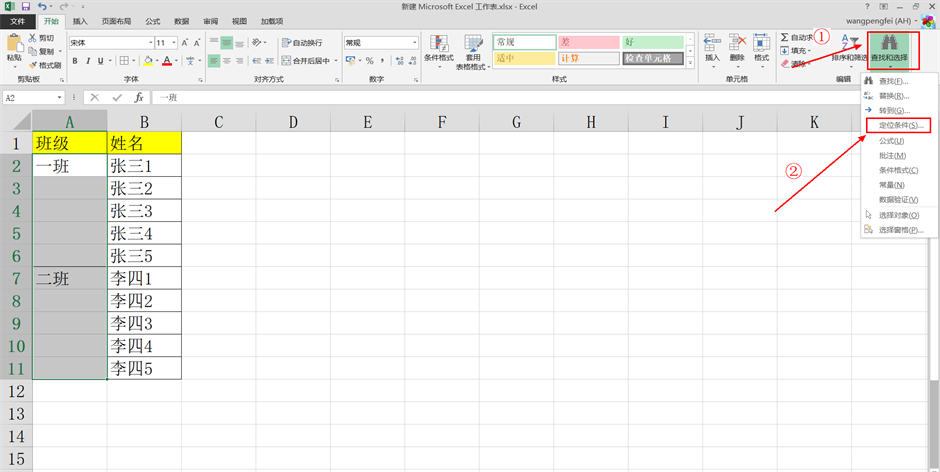The width and height of the screenshot is (940, 472).
Task: Toggle Italic formatting button
Action: 88,61
